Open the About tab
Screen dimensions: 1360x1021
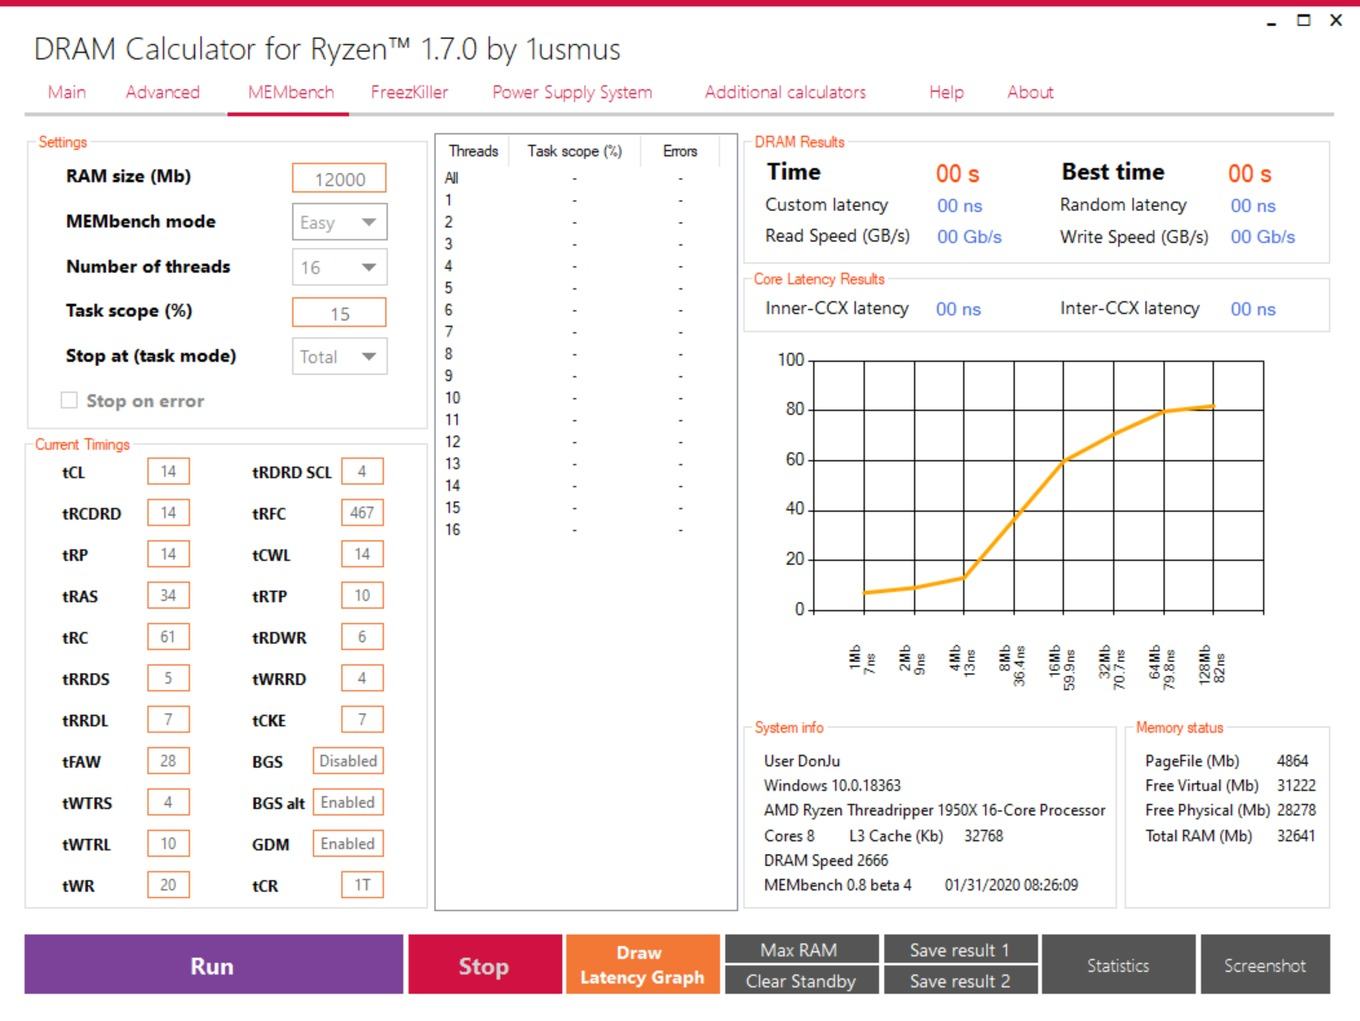click(1030, 92)
